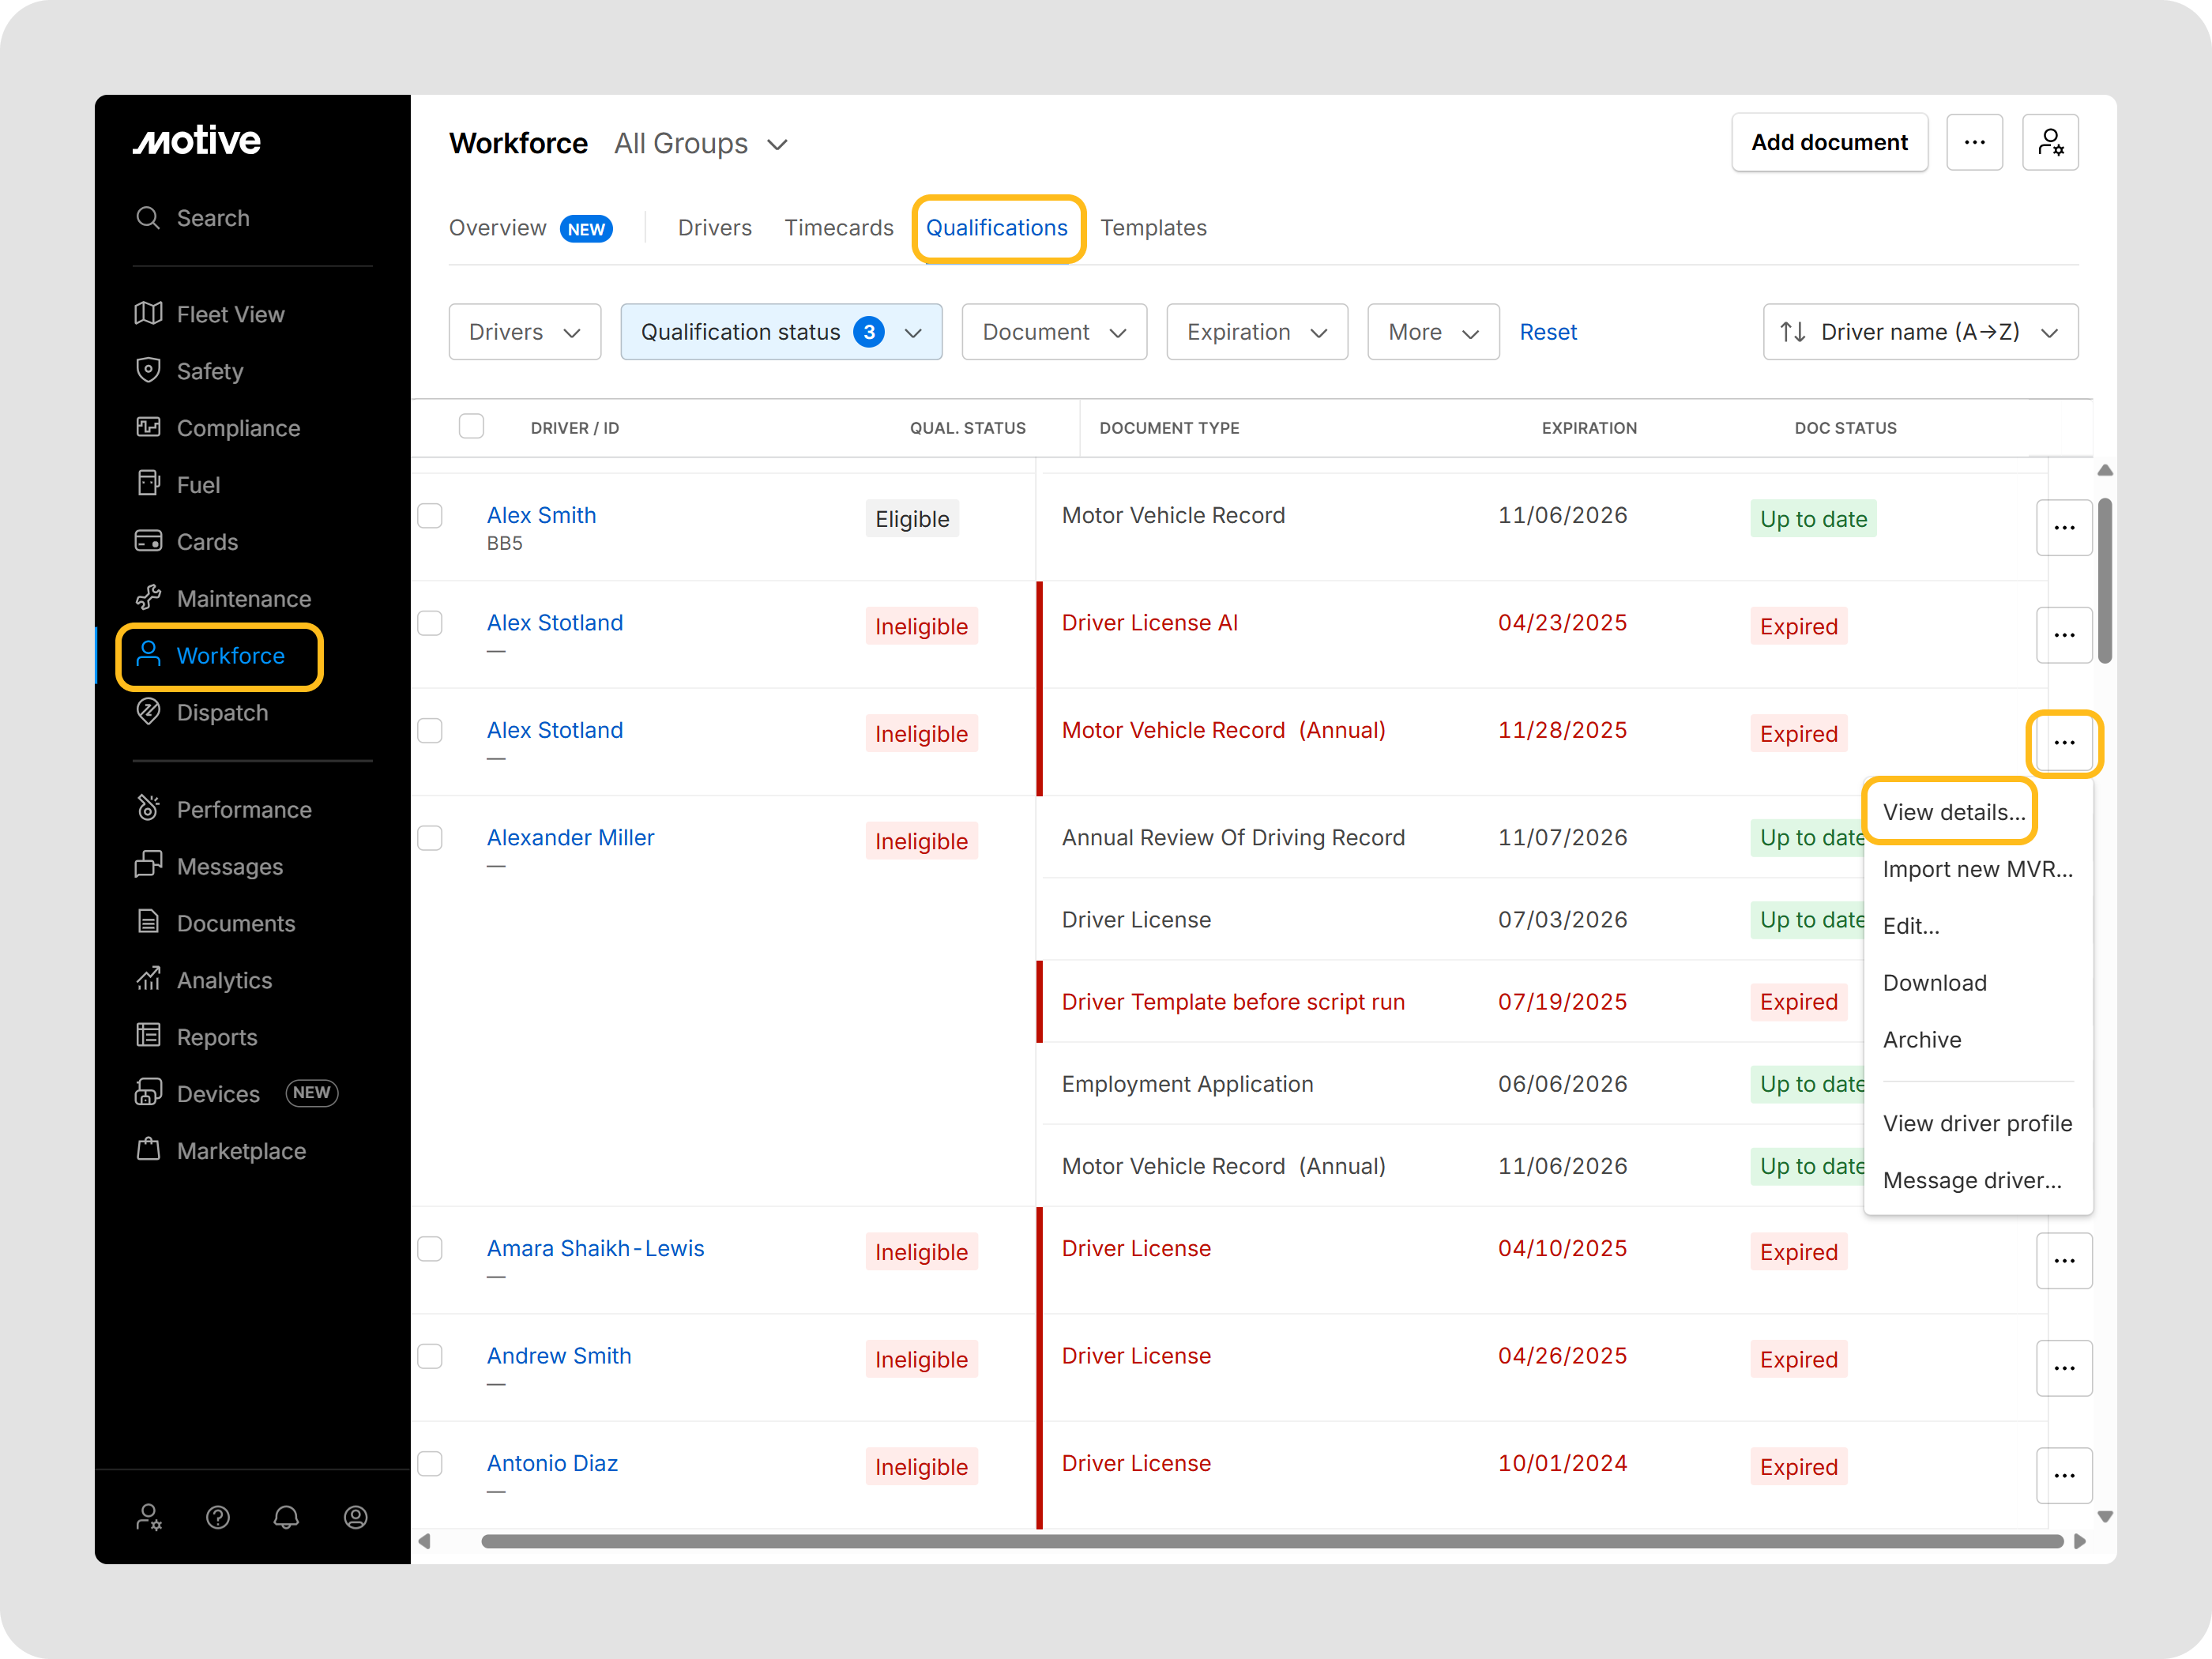Click Reset filters link

click(1547, 332)
